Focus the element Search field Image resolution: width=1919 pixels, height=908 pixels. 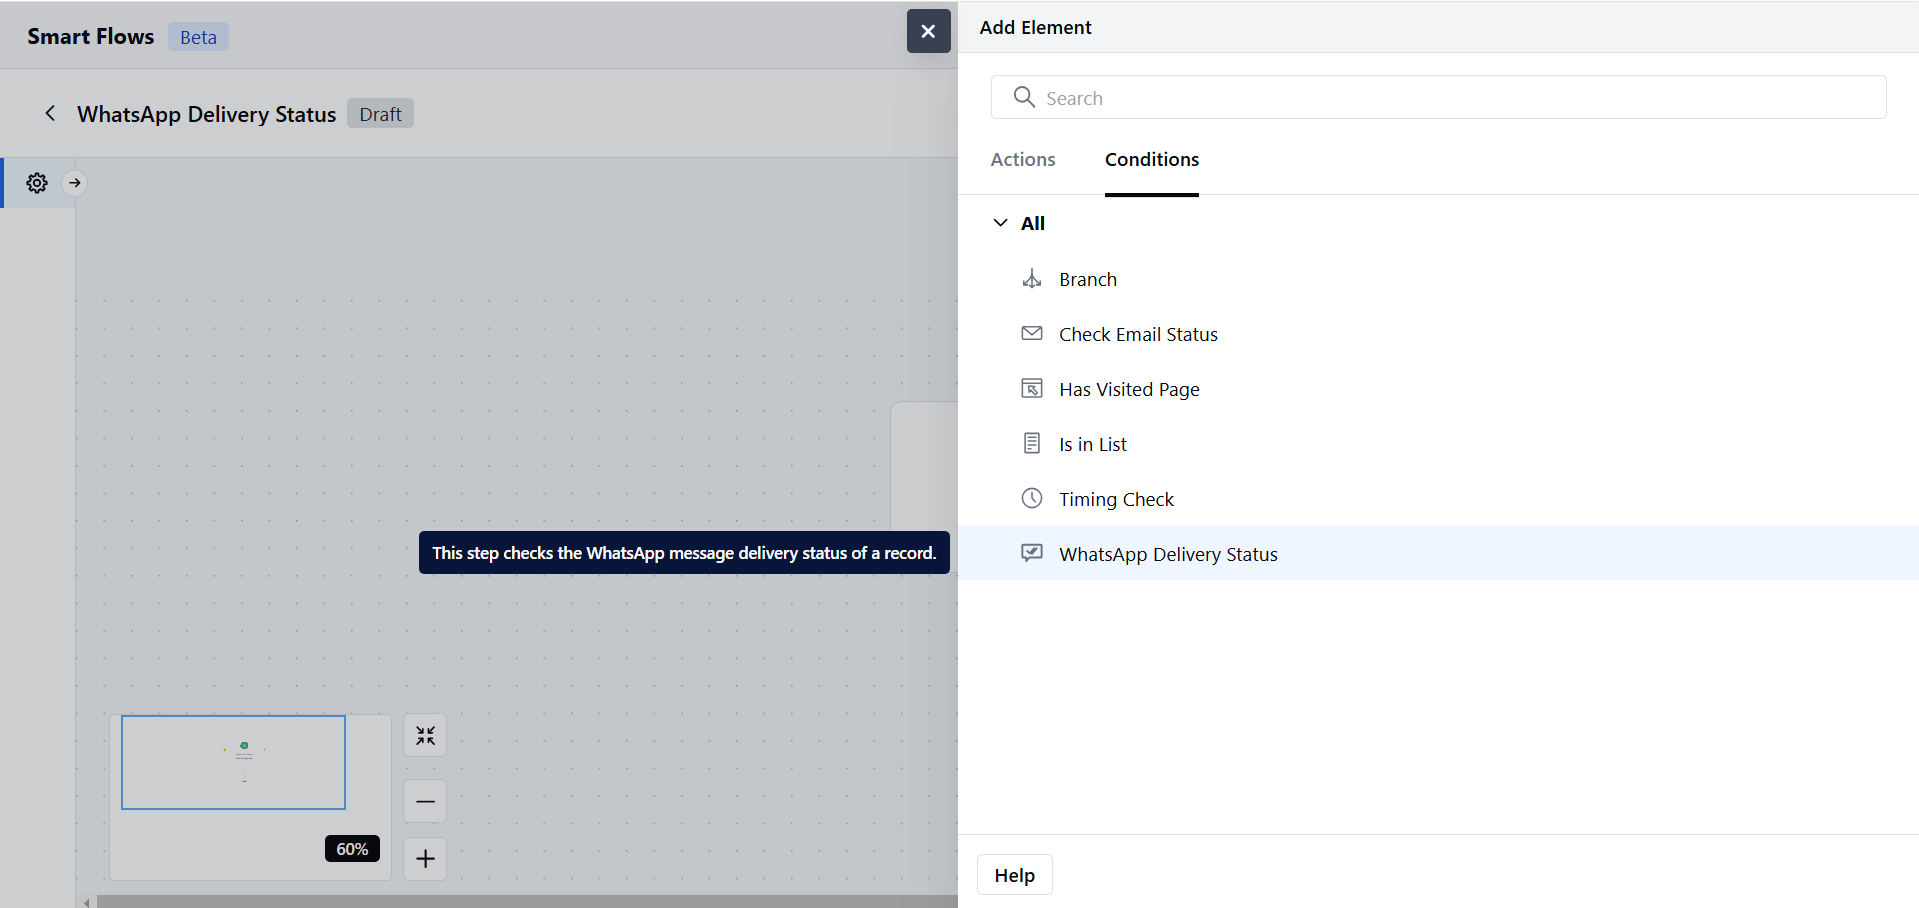tap(1438, 97)
